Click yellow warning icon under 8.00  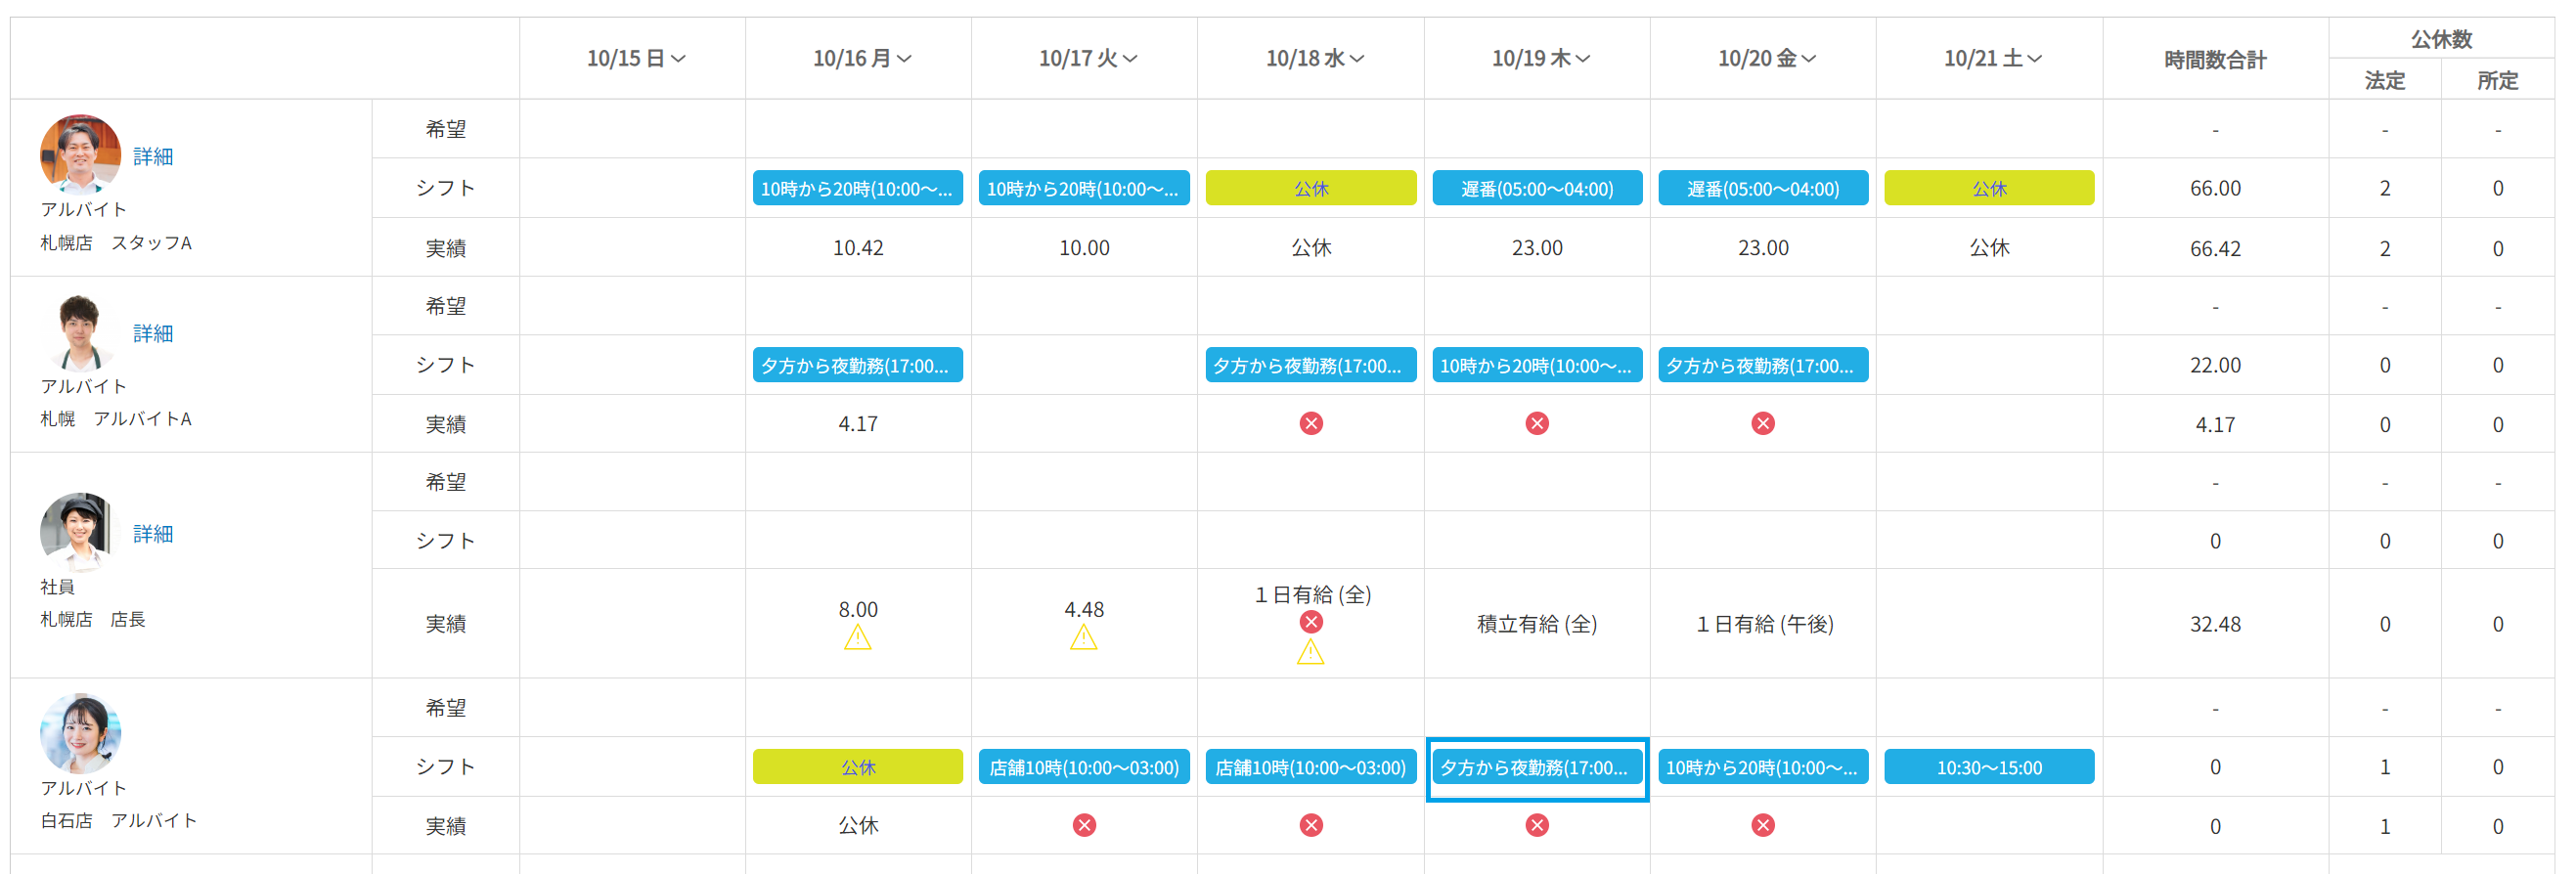(x=857, y=638)
